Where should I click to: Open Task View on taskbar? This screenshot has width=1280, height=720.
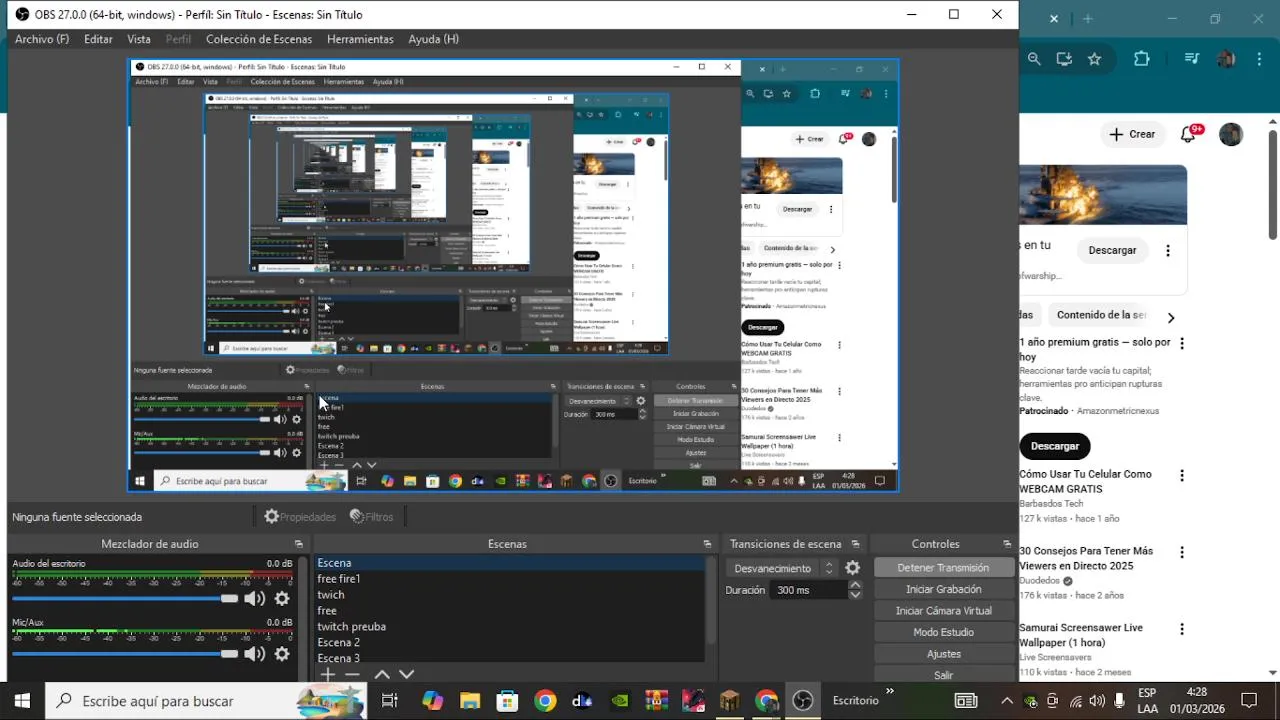[x=390, y=701]
